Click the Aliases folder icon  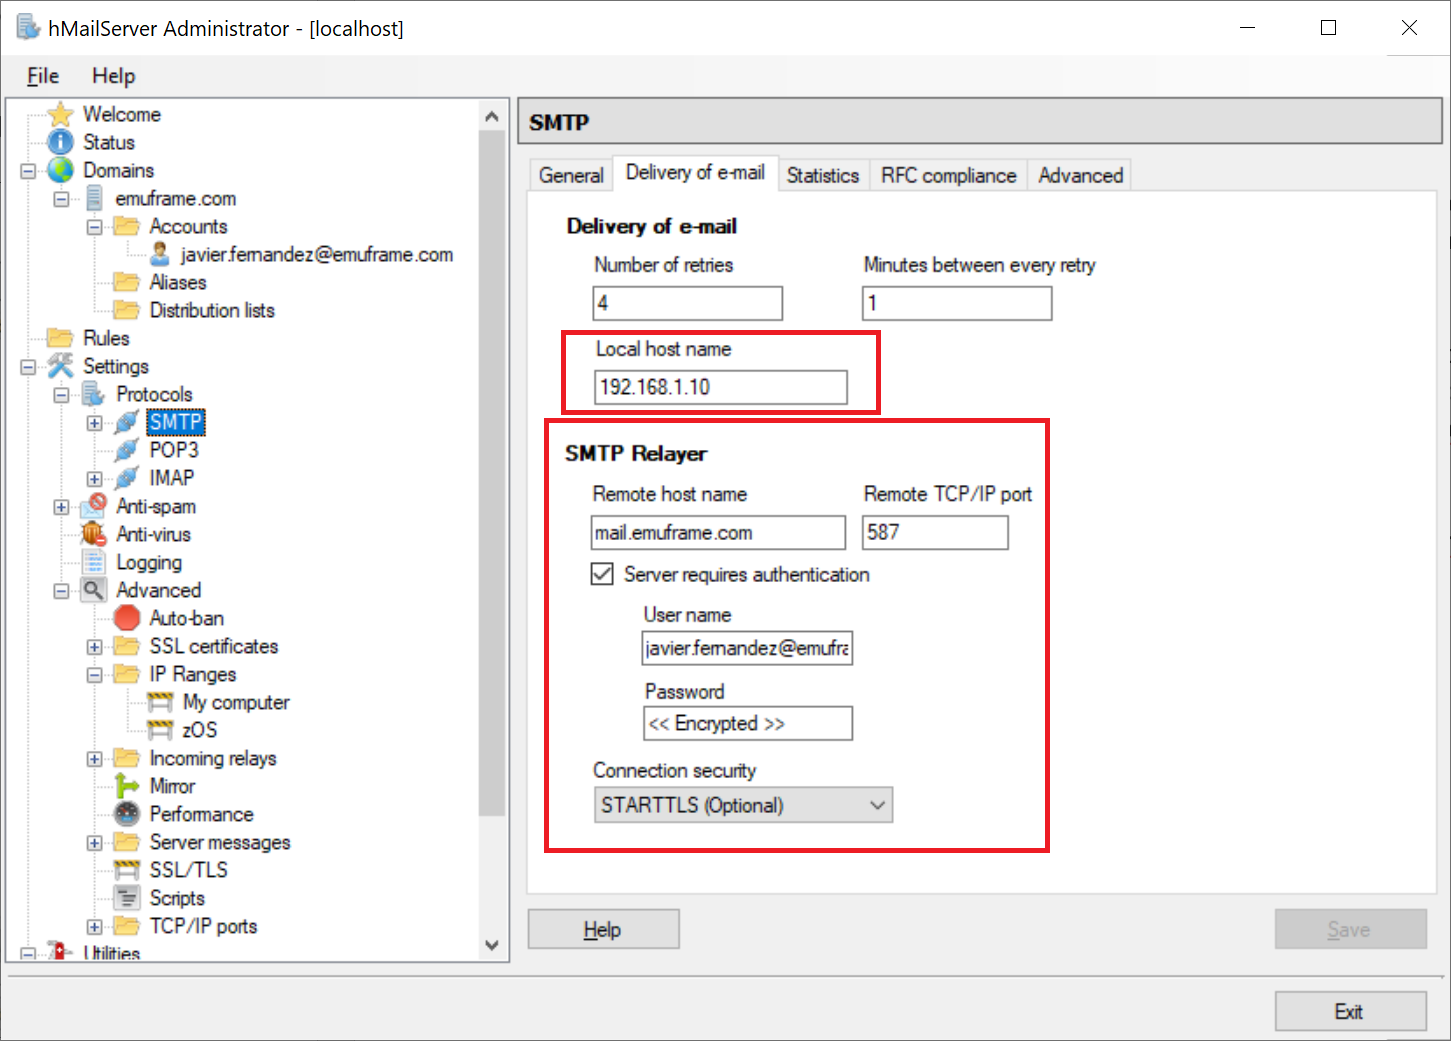pyautogui.click(x=126, y=282)
